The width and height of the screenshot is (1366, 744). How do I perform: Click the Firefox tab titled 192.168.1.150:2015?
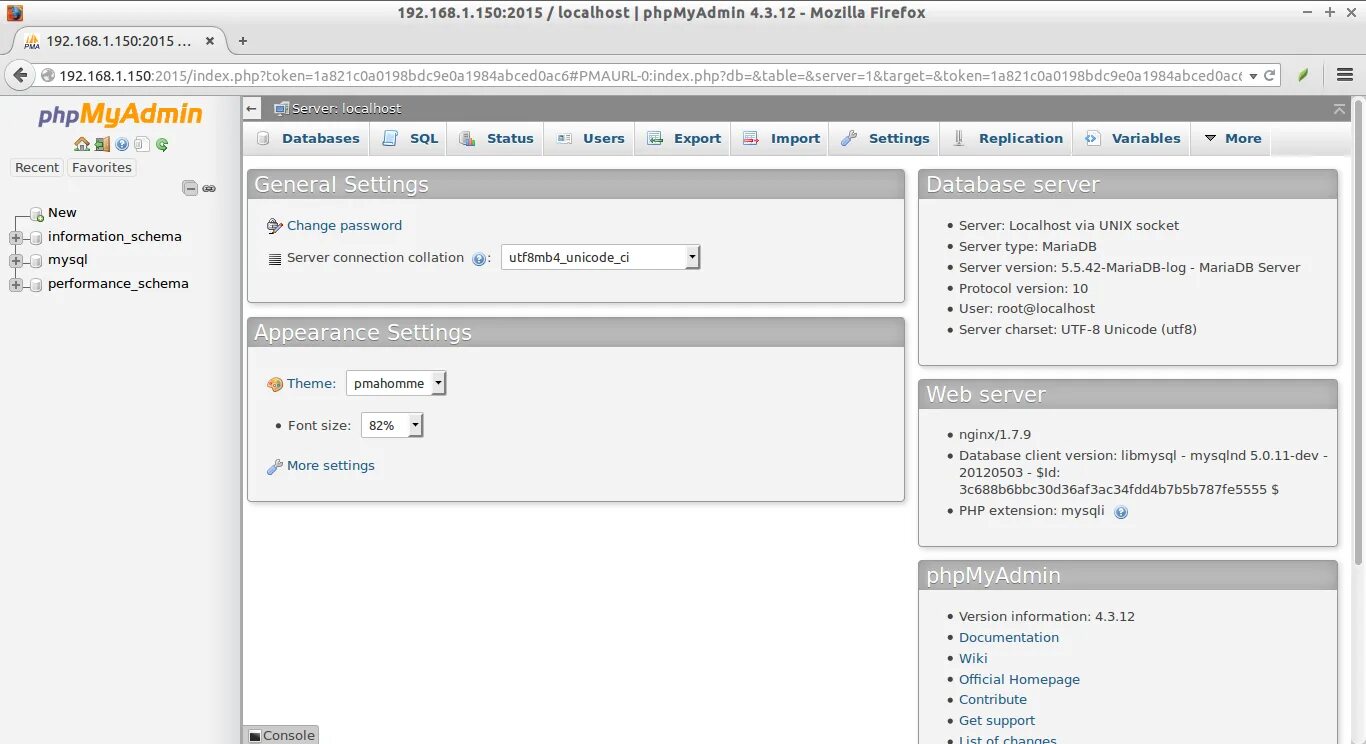[118, 41]
